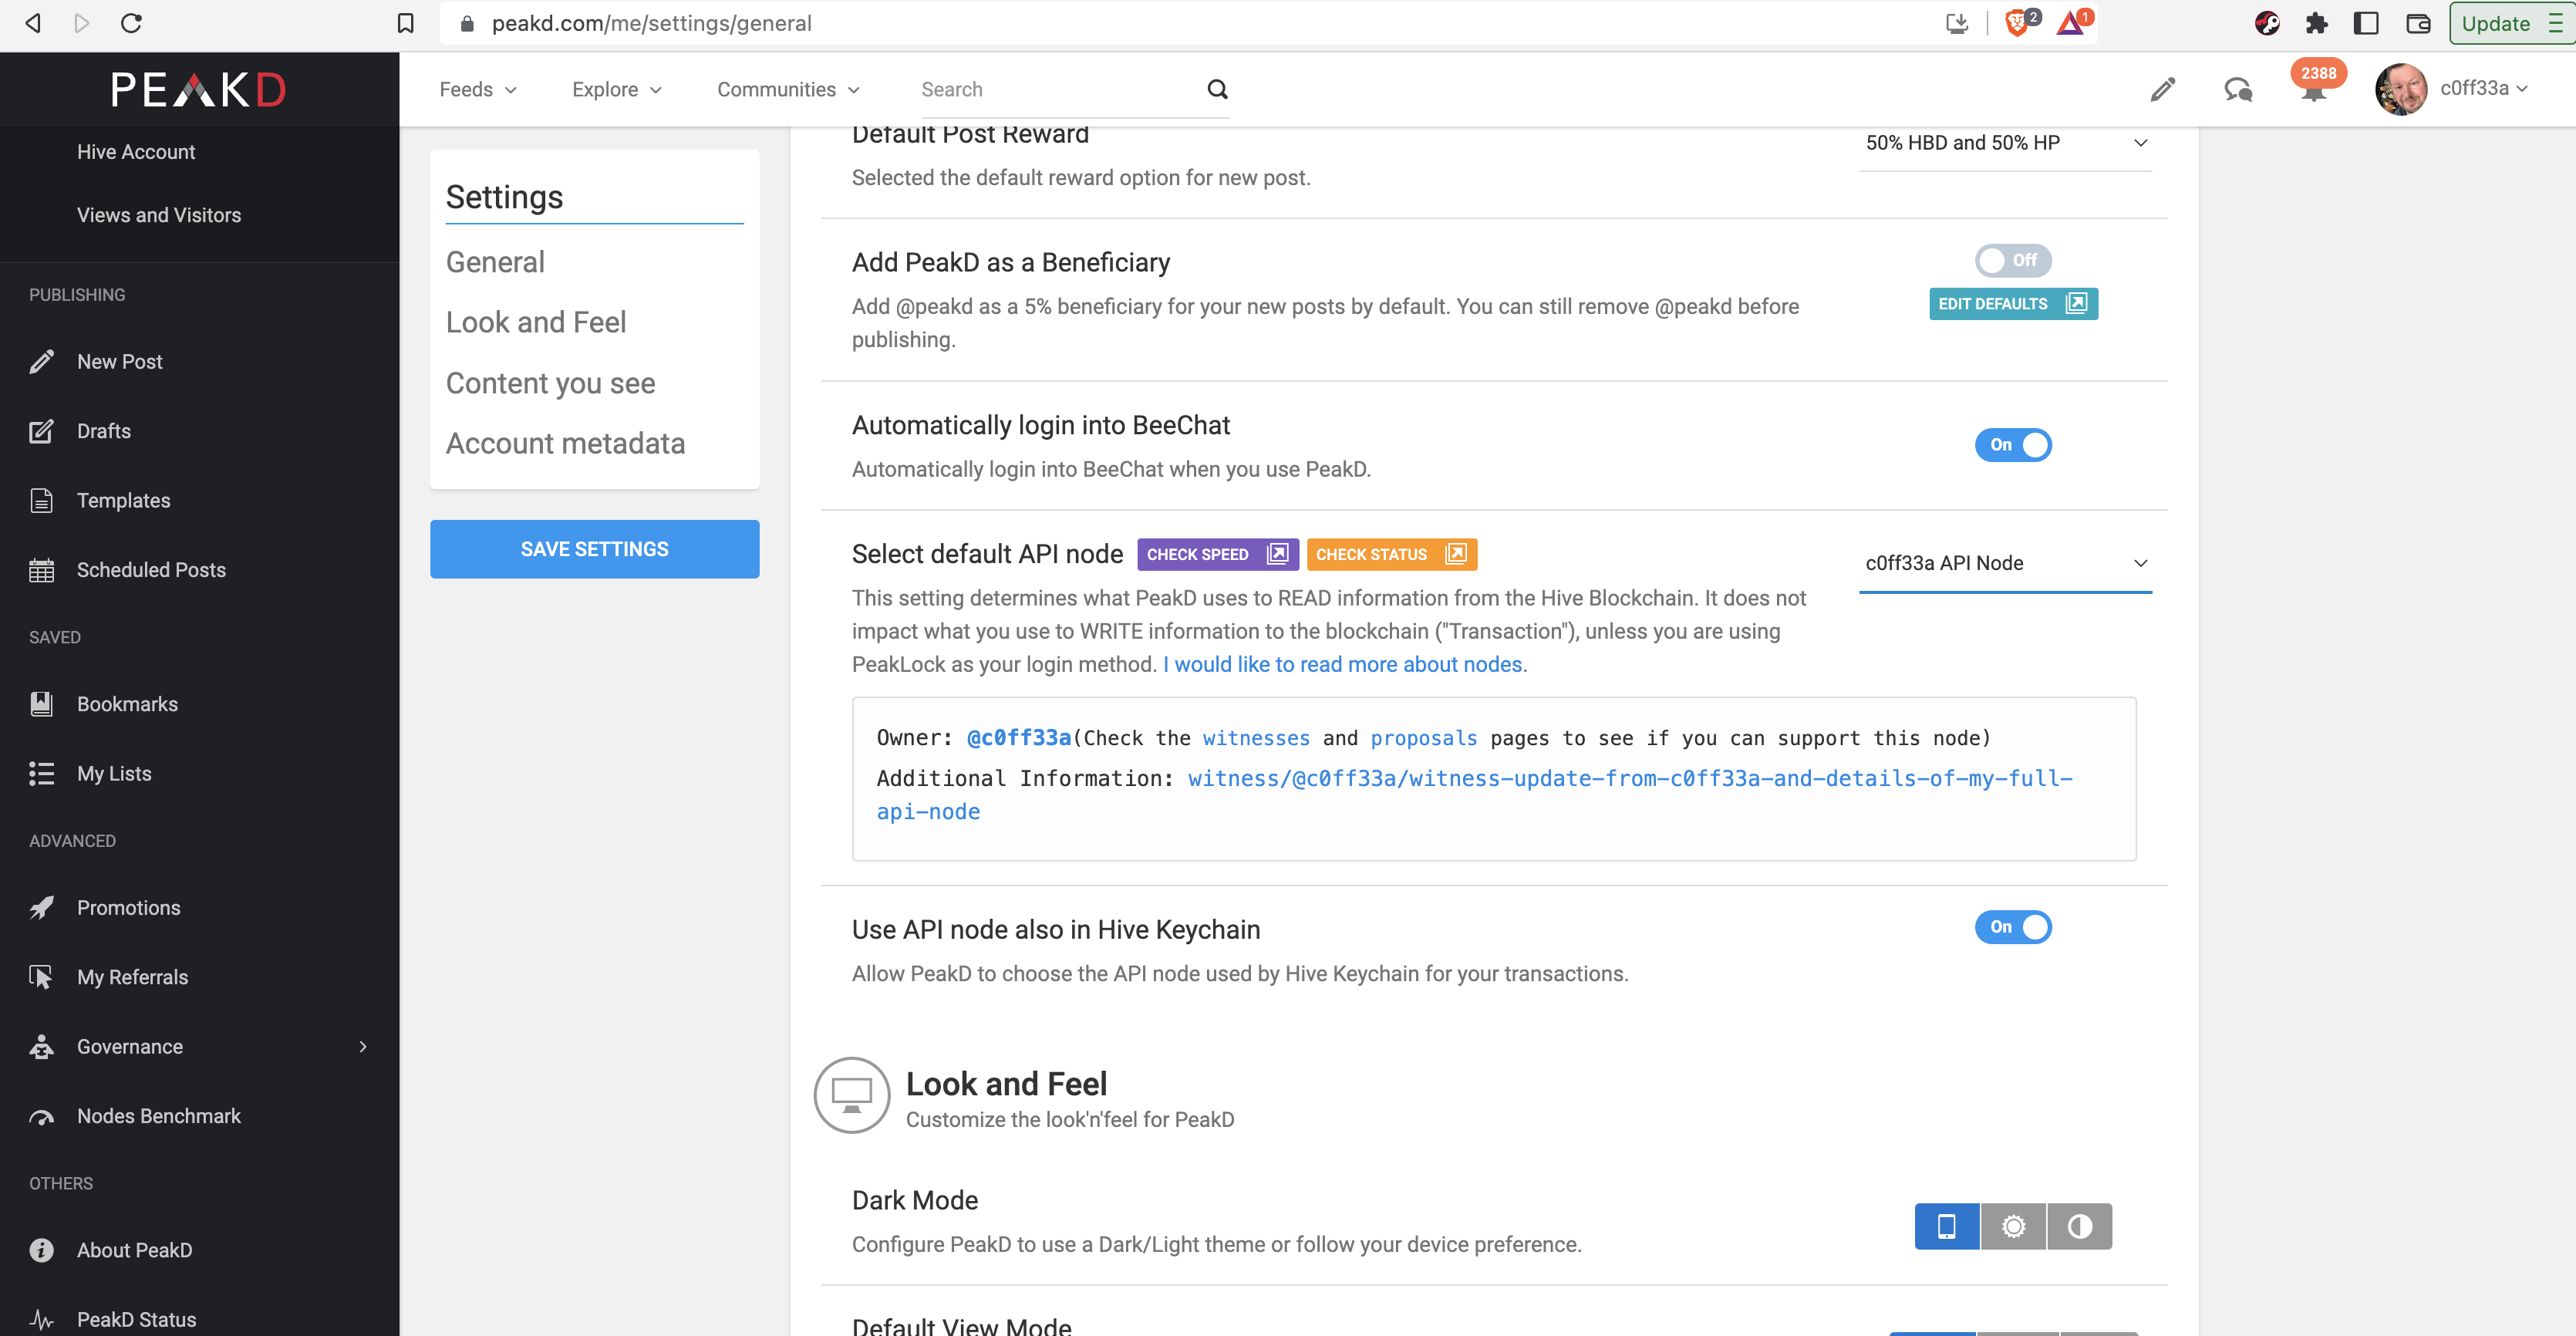Expand the Governance submenu chevron
2576x1336 pixels.
point(363,1046)
